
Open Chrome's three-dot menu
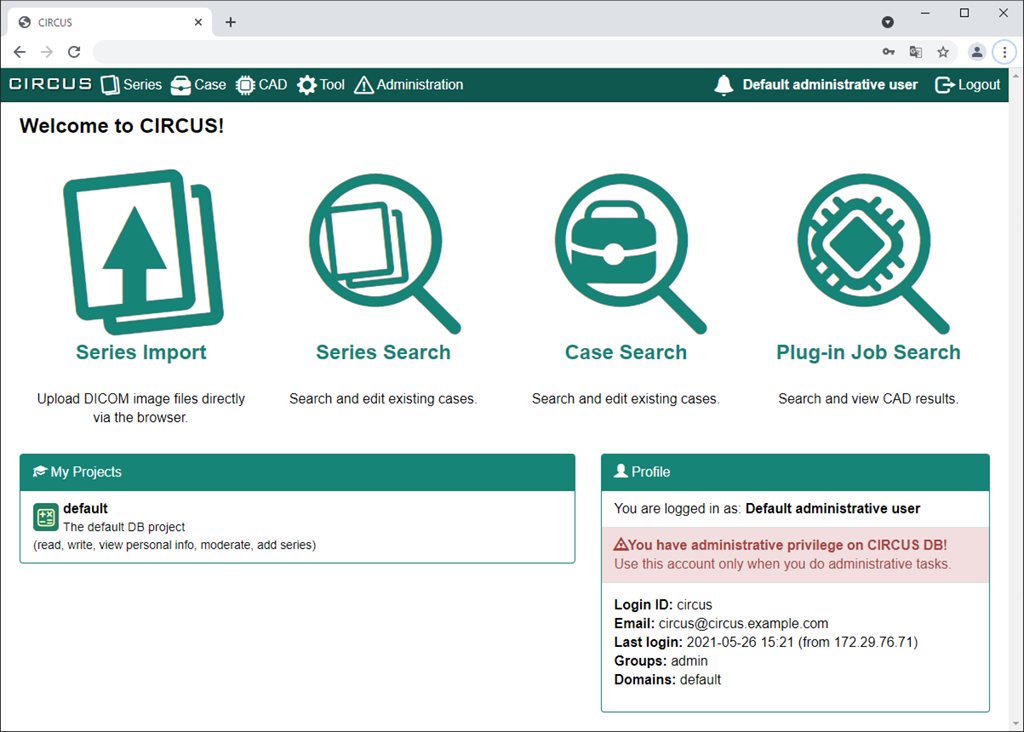1005,52
